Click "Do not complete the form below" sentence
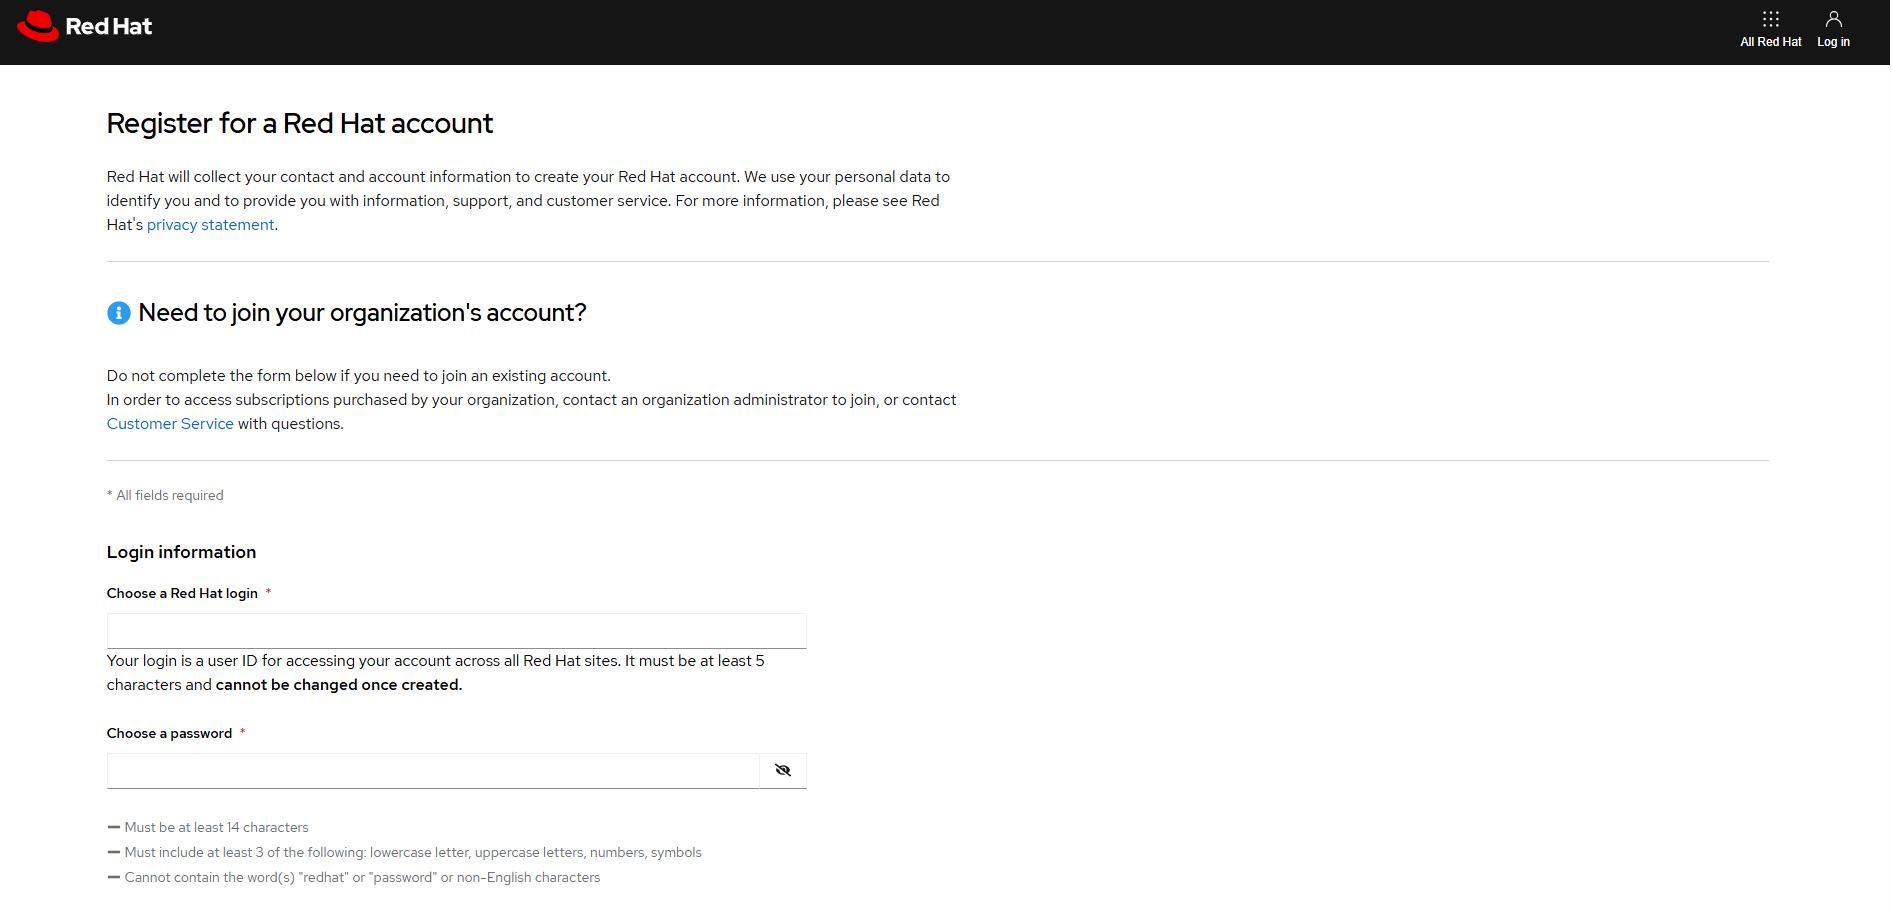This screenshot has width=1892, height=913. click(x=359, y=376)
